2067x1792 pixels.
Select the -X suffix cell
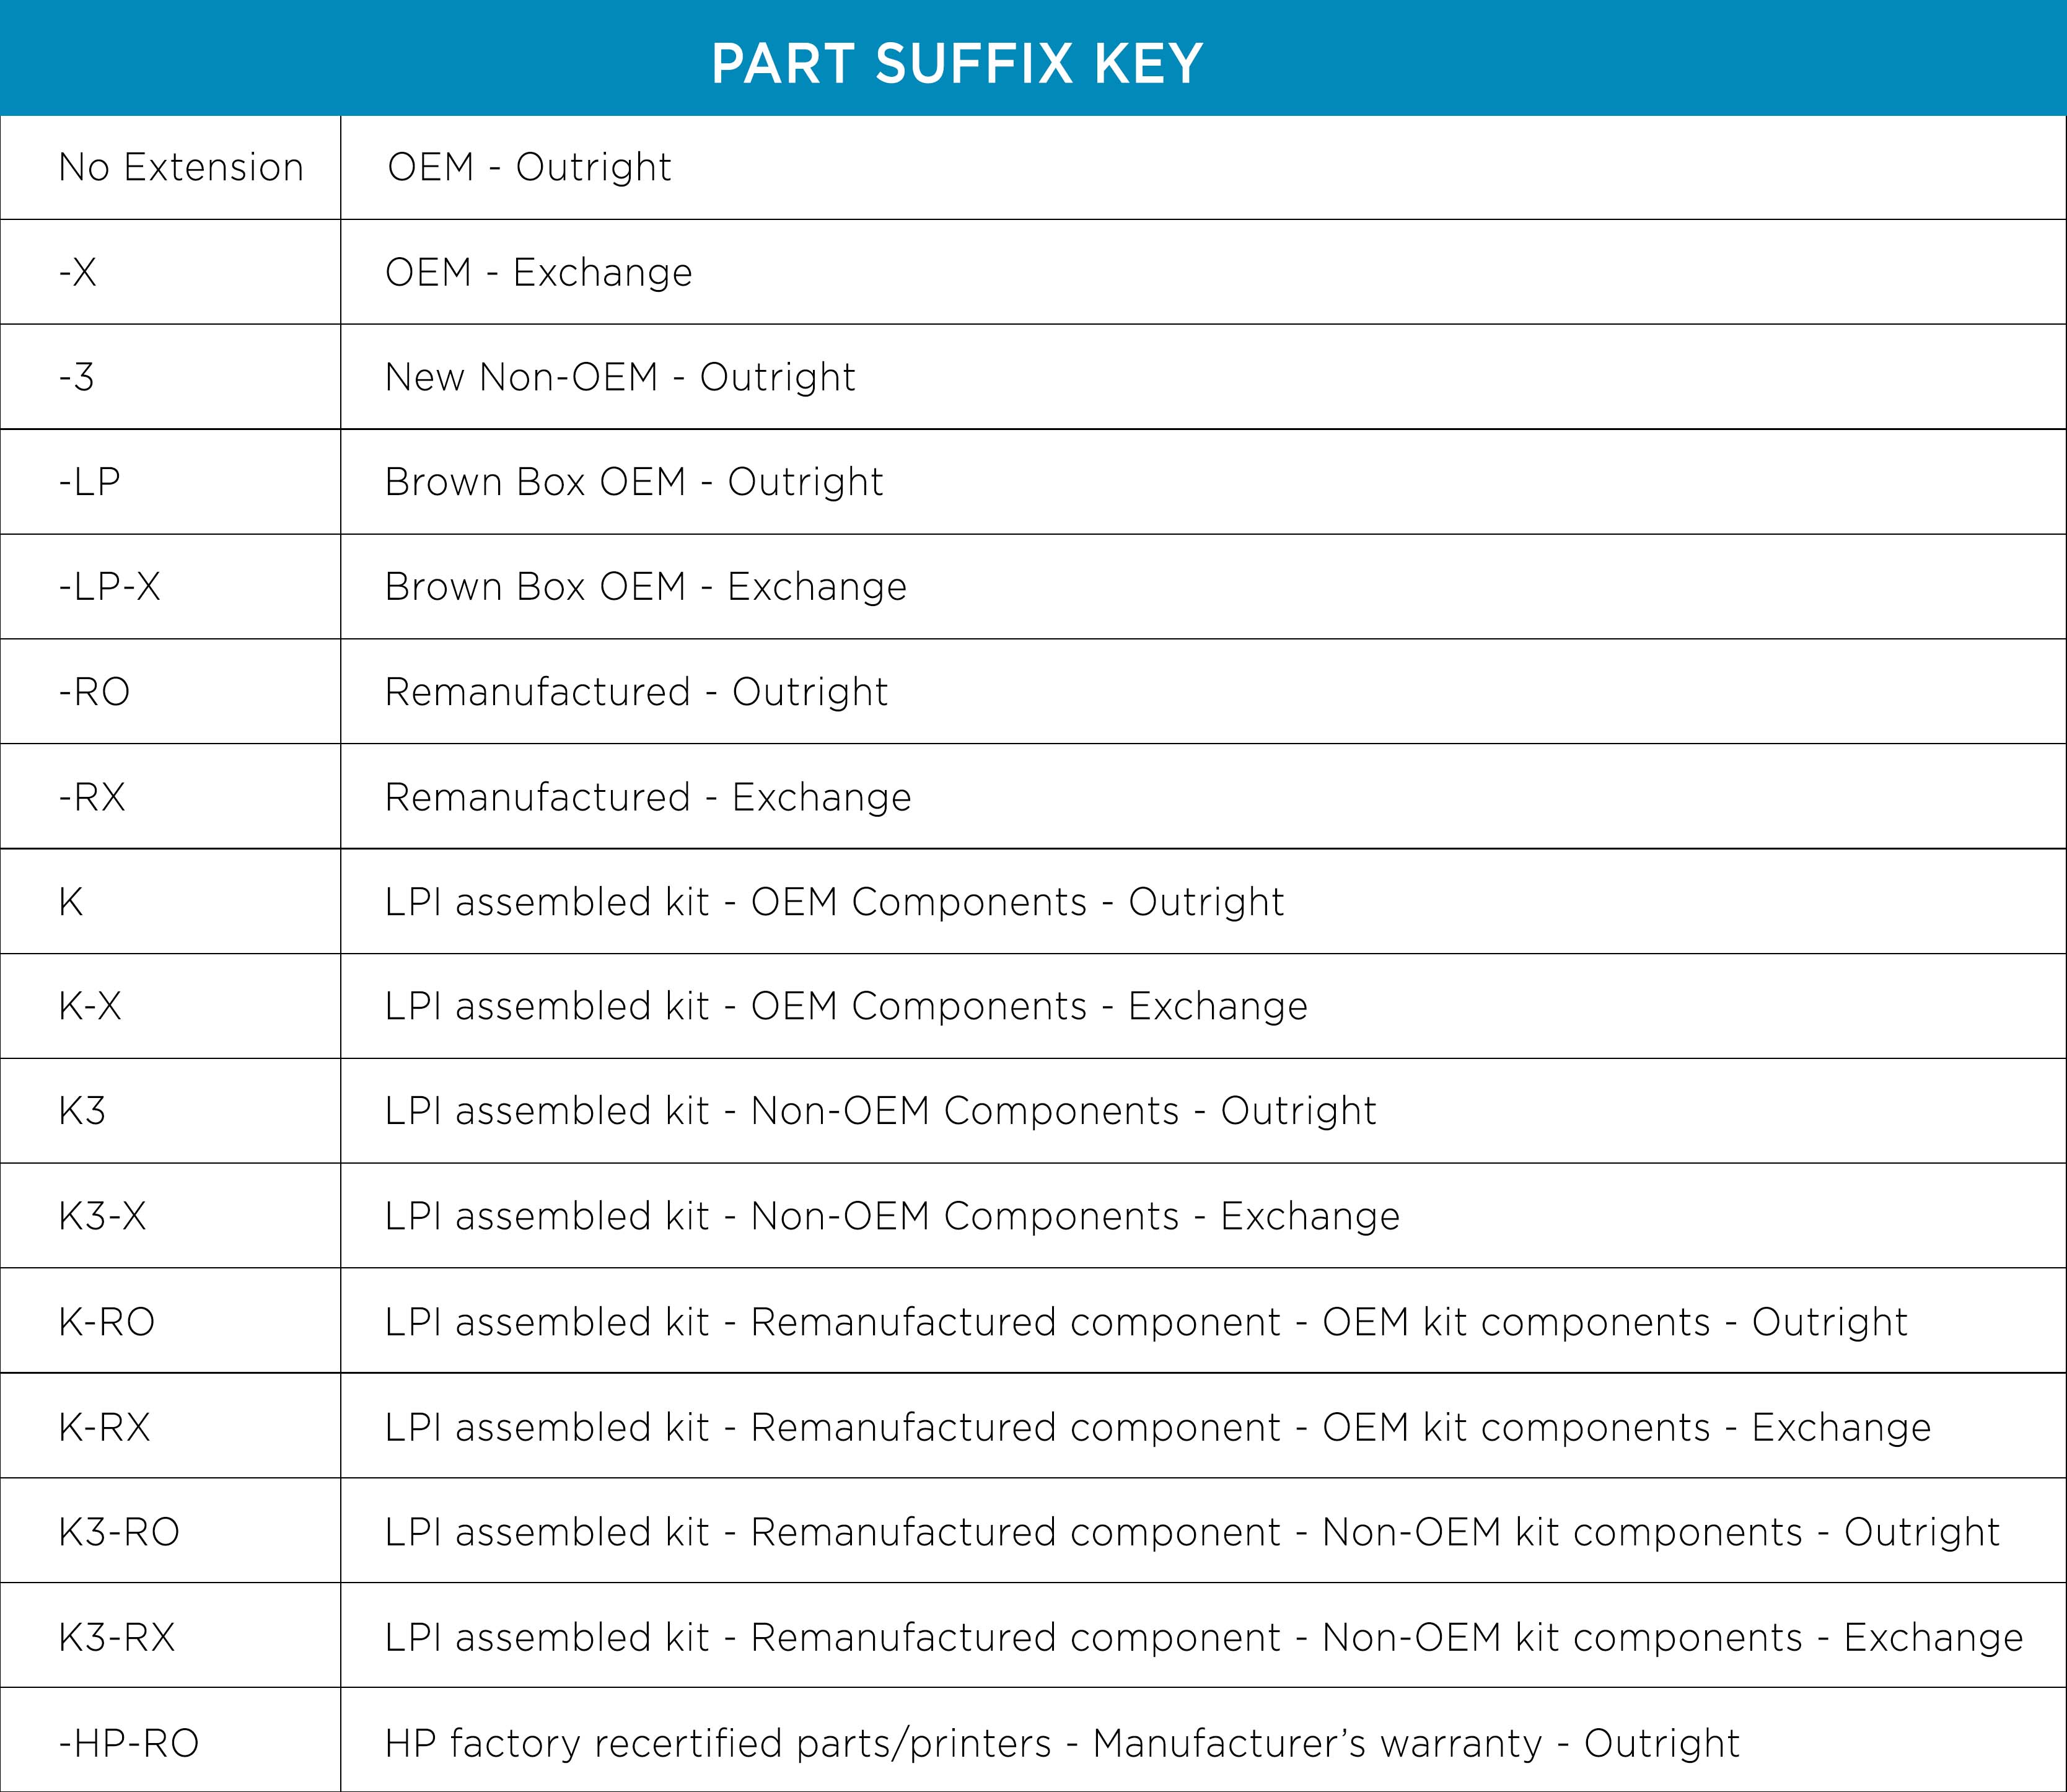click(x=170, y=272)
